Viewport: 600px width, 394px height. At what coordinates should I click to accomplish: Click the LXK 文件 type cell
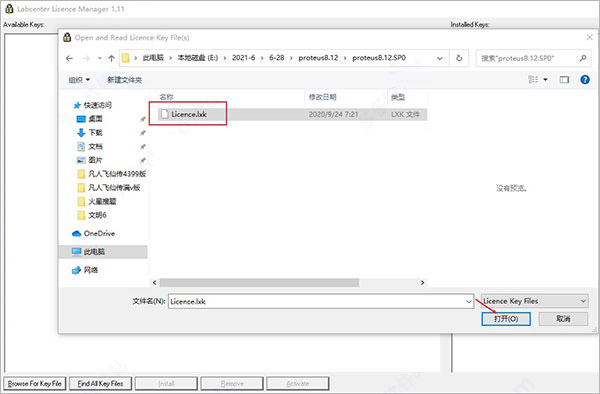[x=405, y=114]
